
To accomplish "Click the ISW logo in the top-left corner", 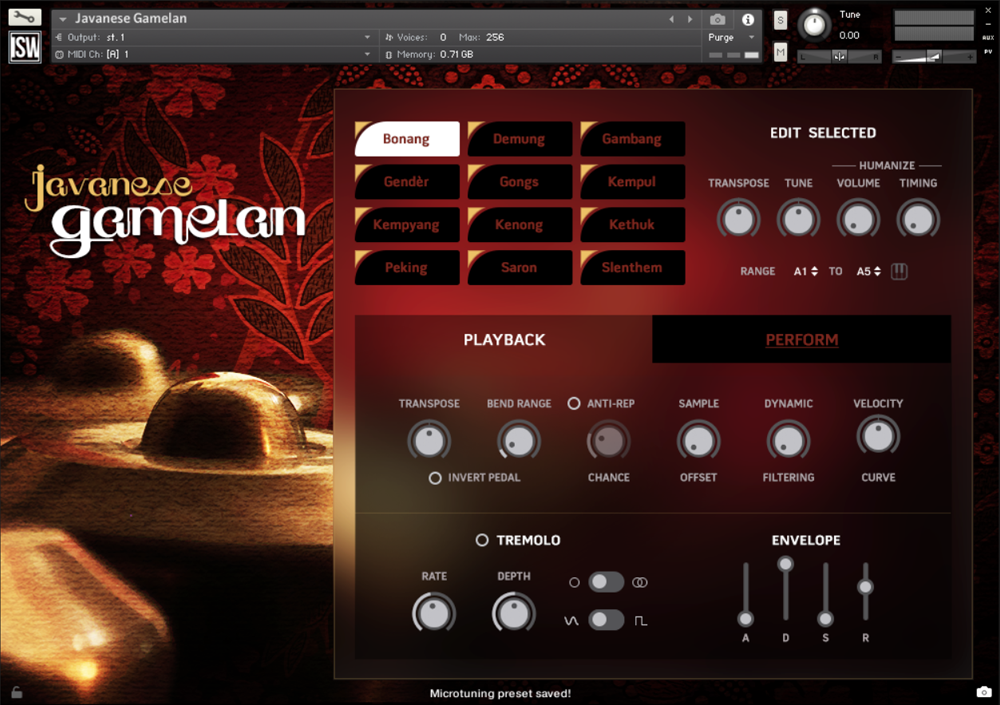I will click(24, 48).
